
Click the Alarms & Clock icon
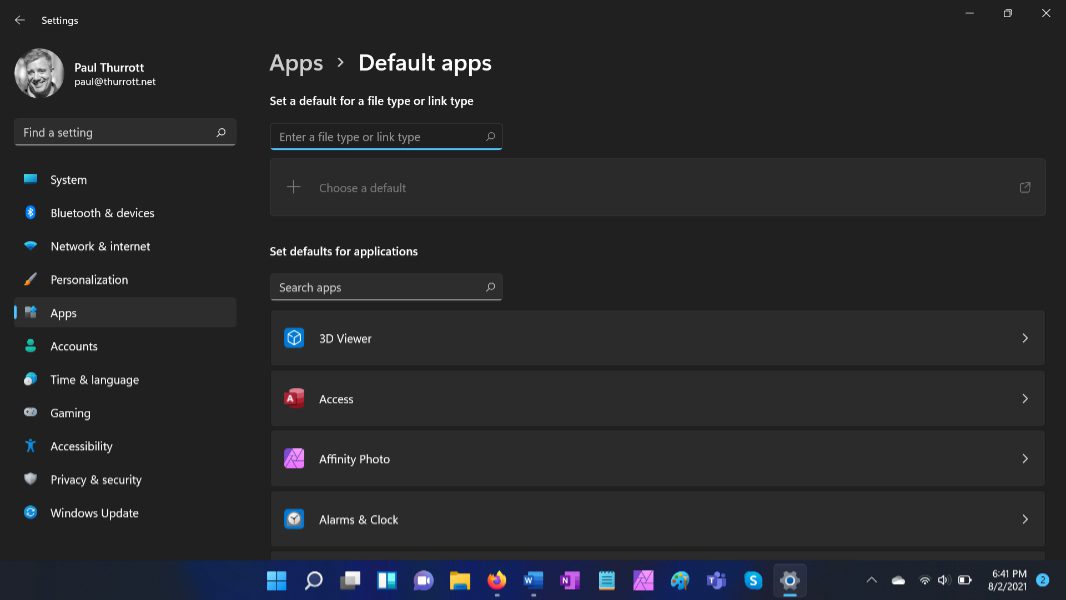(294, 519)
